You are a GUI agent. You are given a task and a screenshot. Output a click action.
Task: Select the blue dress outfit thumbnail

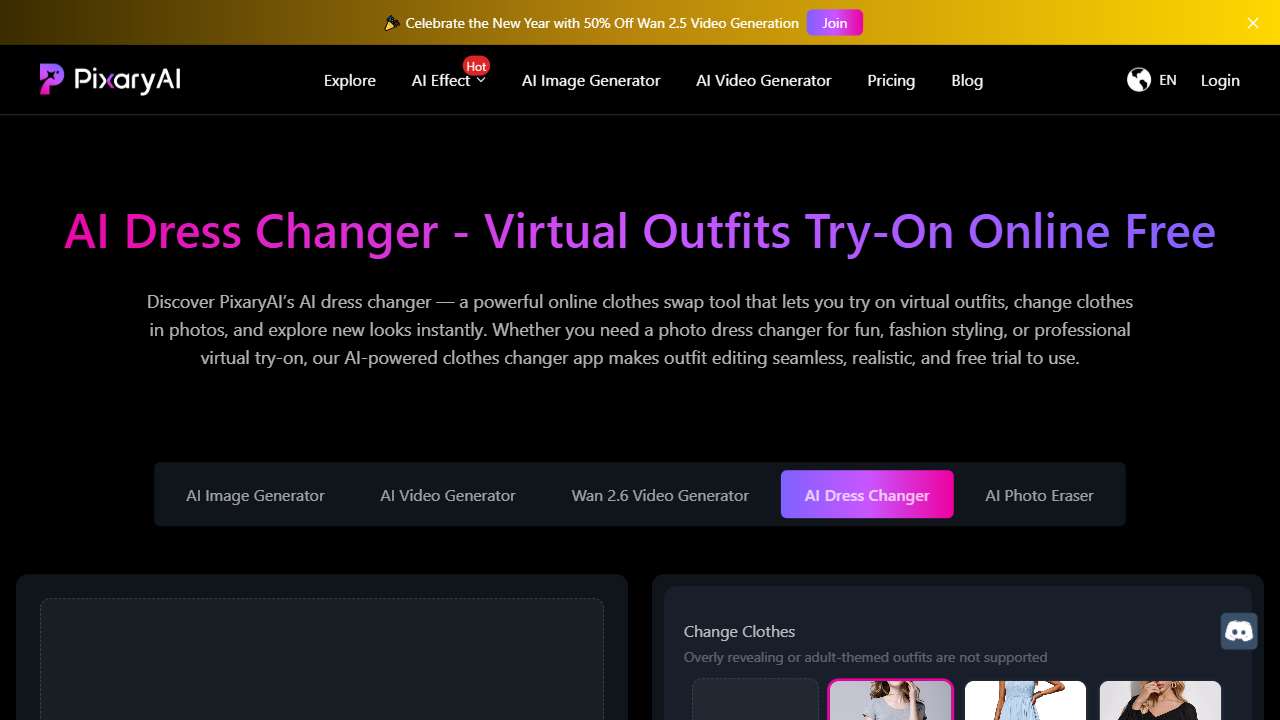coord(1025,700)
